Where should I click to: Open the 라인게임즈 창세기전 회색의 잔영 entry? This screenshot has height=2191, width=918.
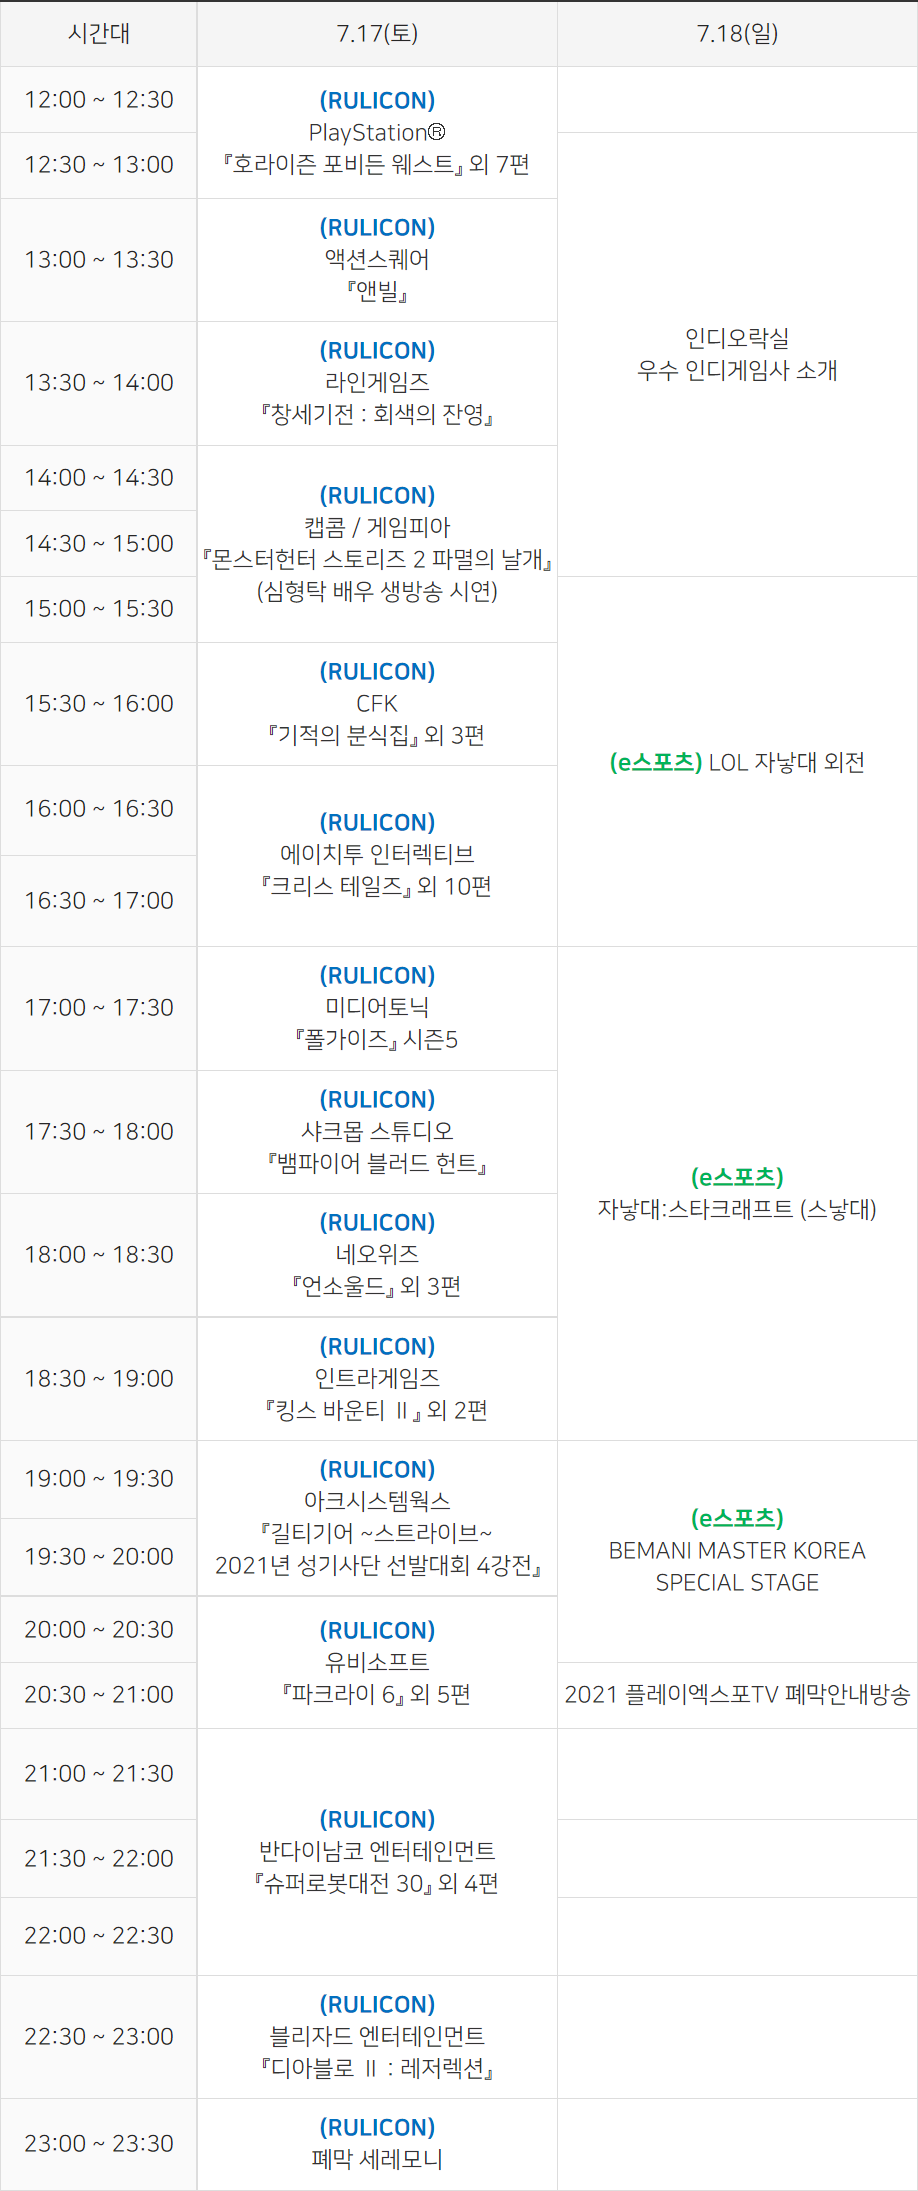(377, 383)
